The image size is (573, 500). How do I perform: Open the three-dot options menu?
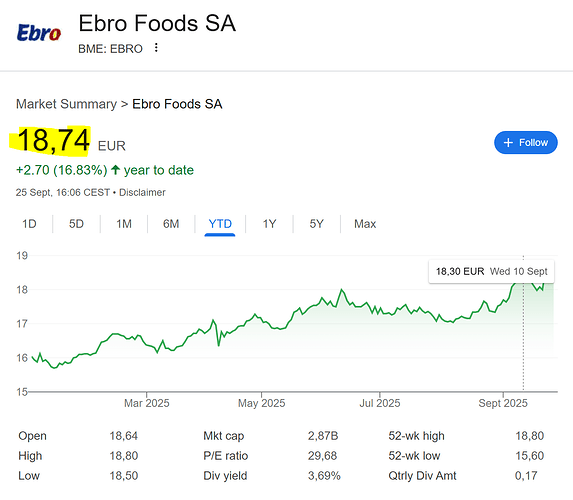pos(156,48)
